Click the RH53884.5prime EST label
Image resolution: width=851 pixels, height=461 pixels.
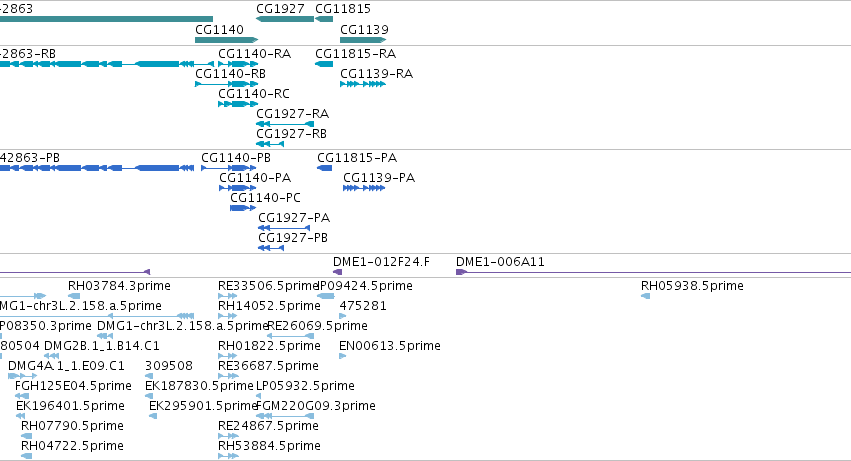point(269,446)
